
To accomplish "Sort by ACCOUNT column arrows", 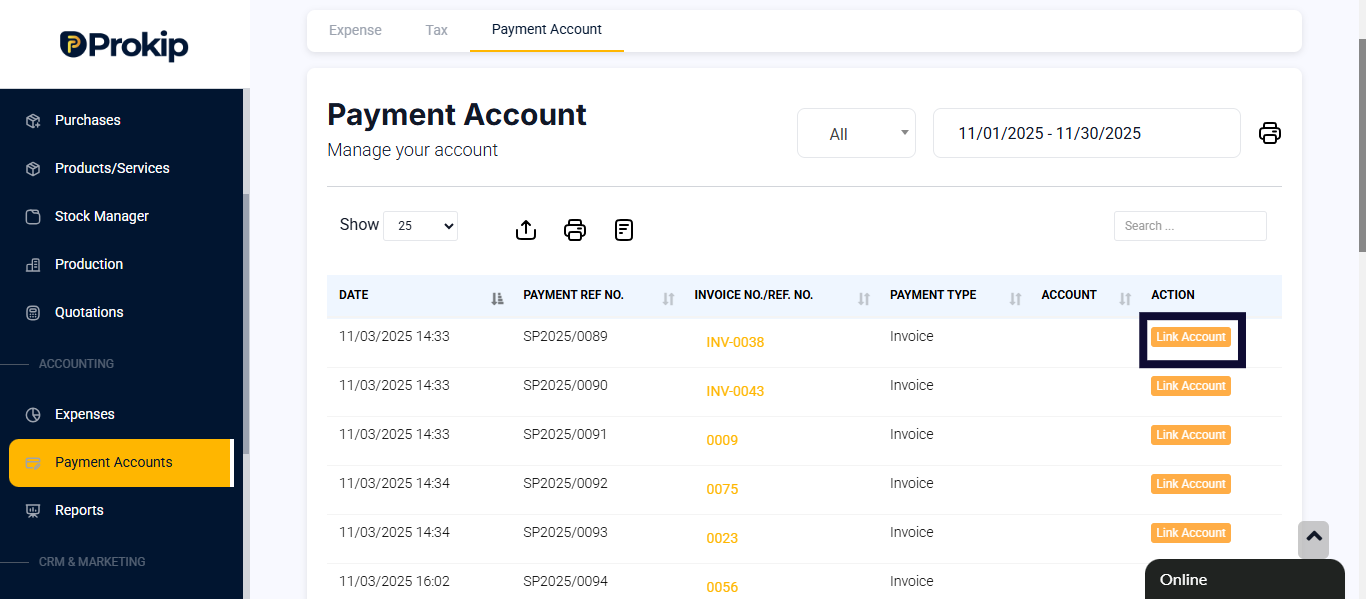I will pyautogui.click(x=1125, y=298).
